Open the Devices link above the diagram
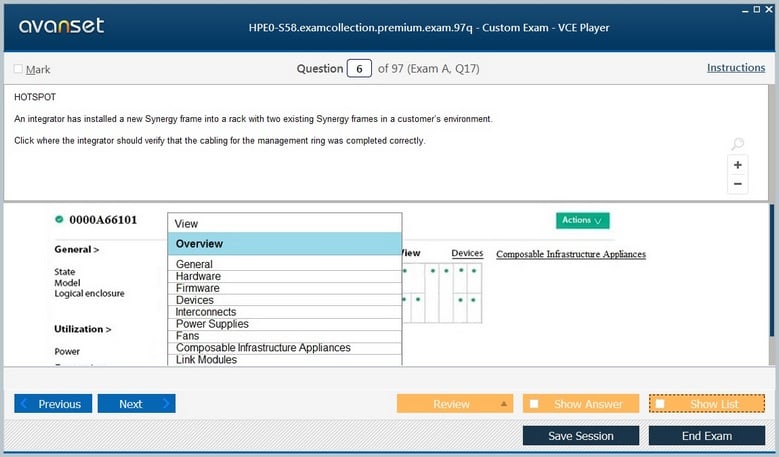779x457 pixels. (x=467, y=253)
